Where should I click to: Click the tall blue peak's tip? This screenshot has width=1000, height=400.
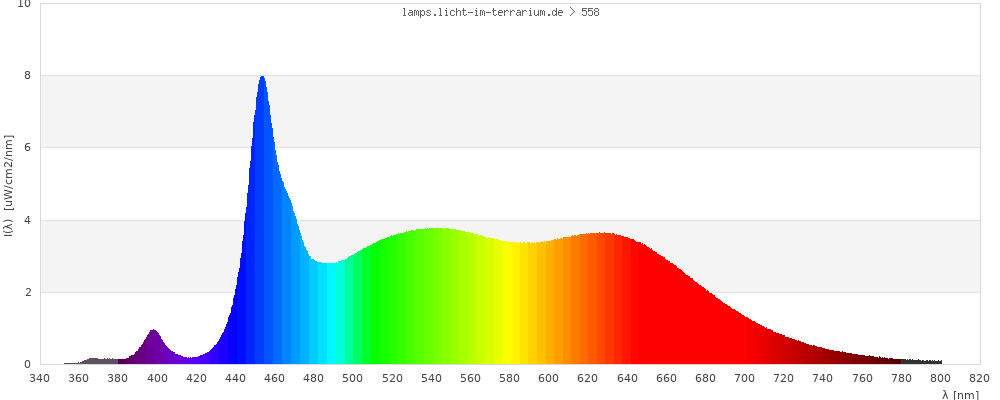tap(262, 79)
